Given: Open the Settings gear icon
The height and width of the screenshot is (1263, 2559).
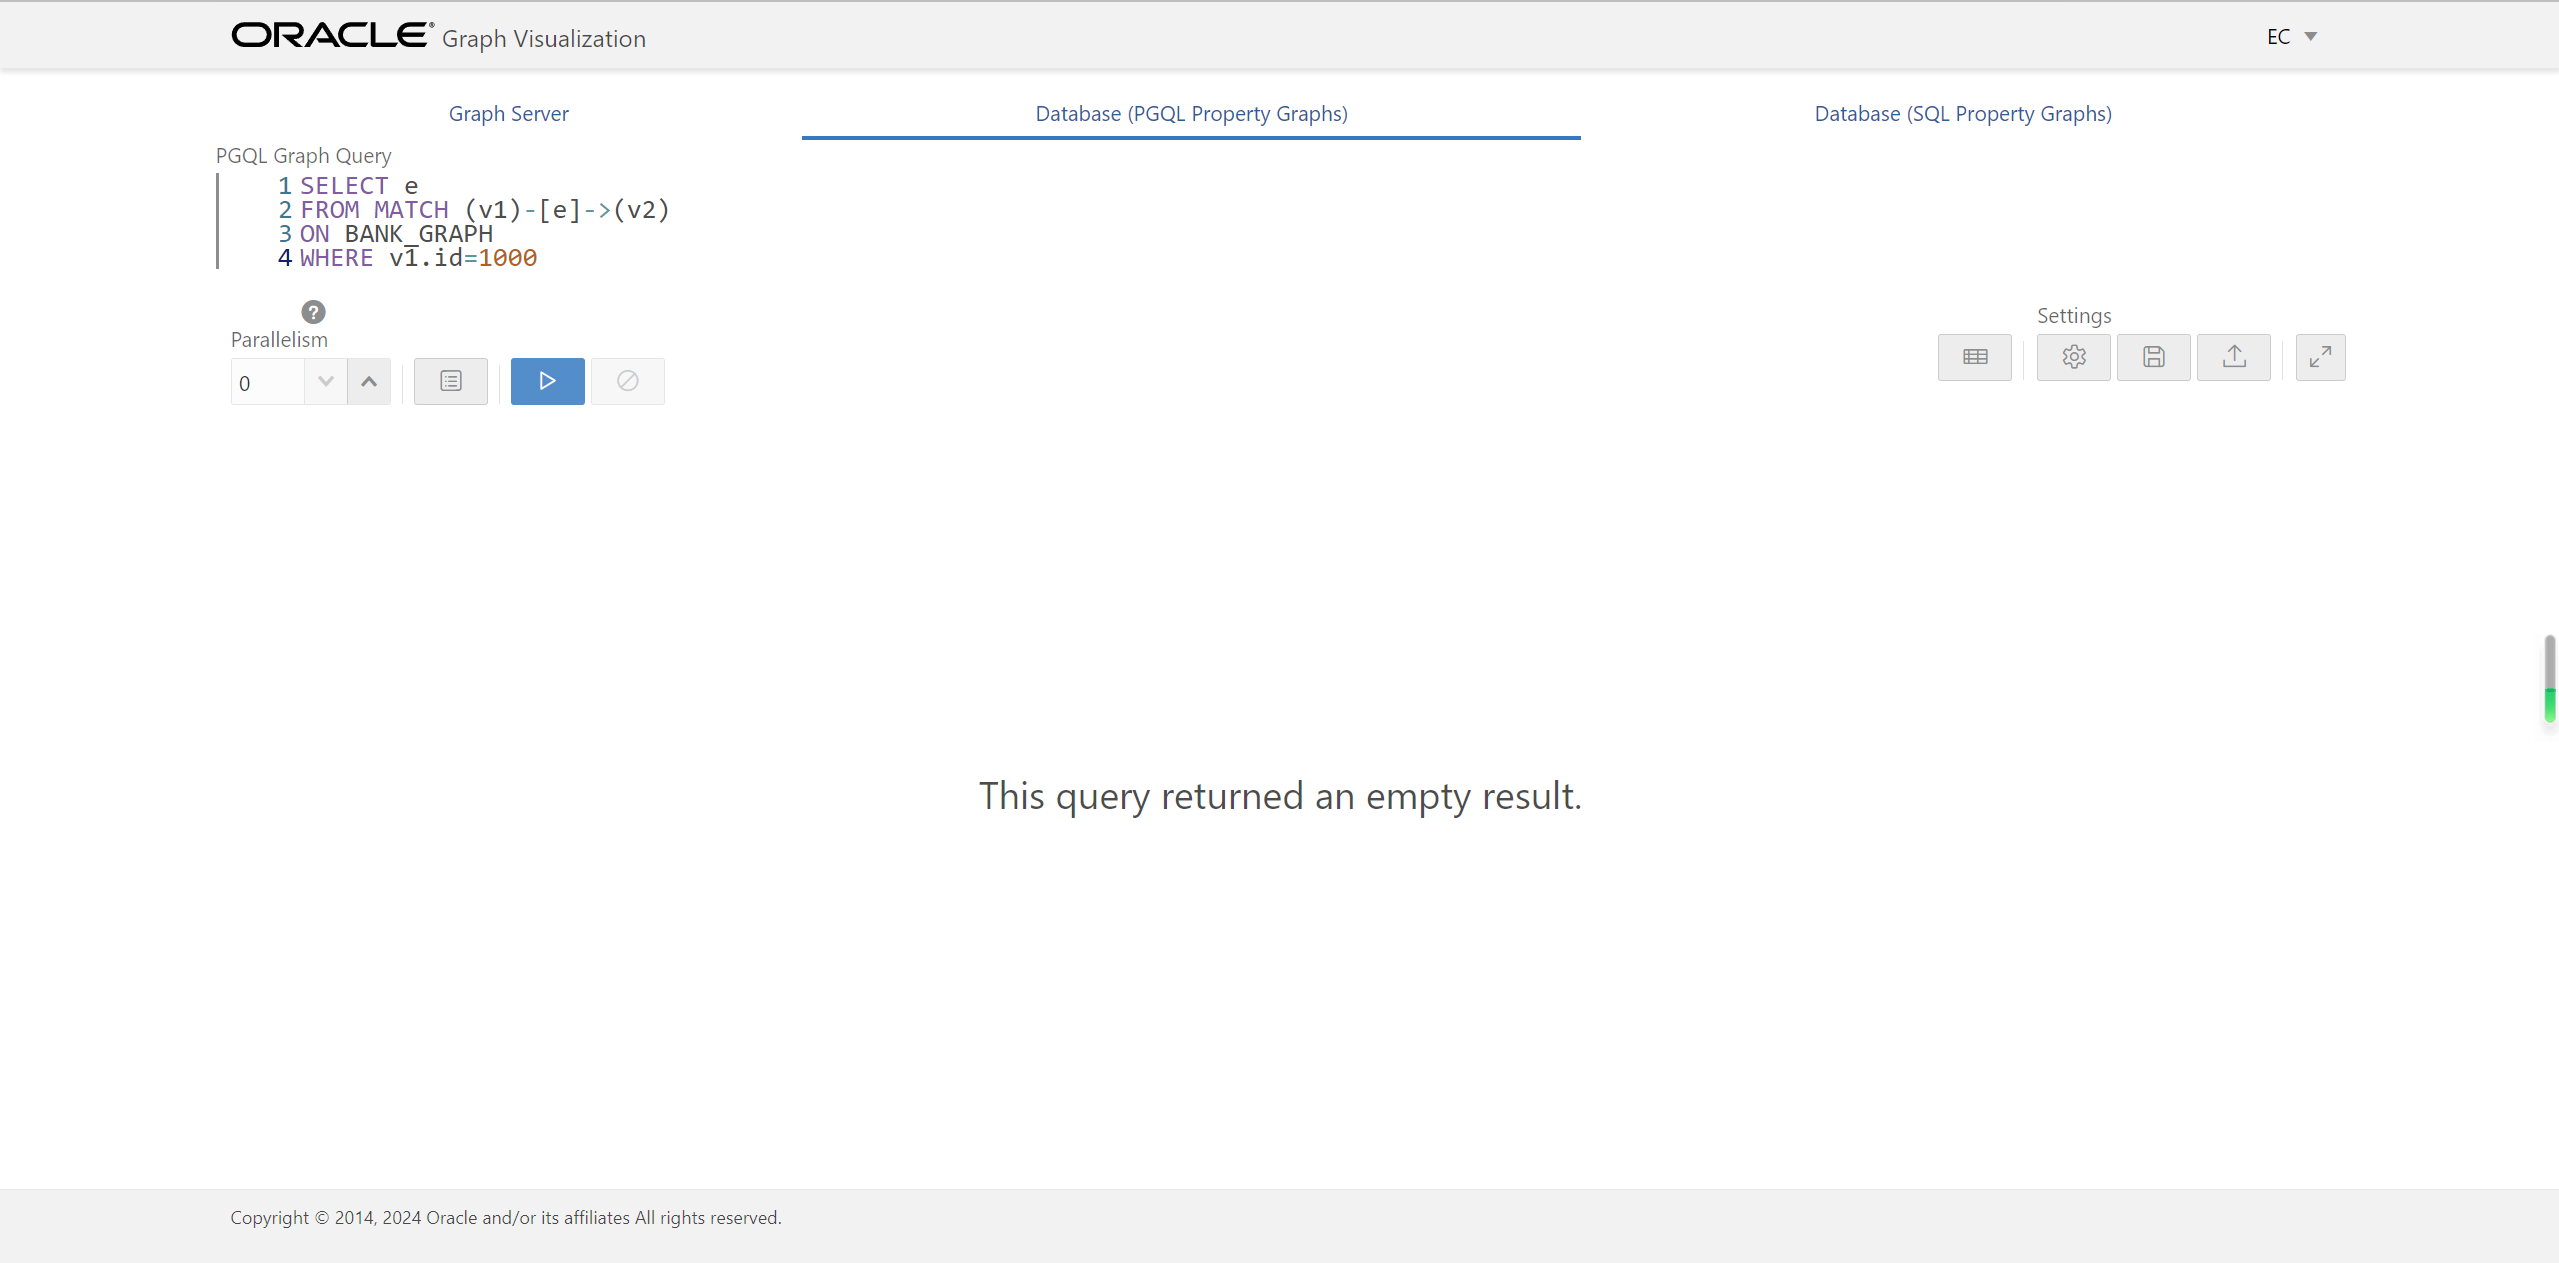Looking at the screenshot, I should [x=2073, y=357].
